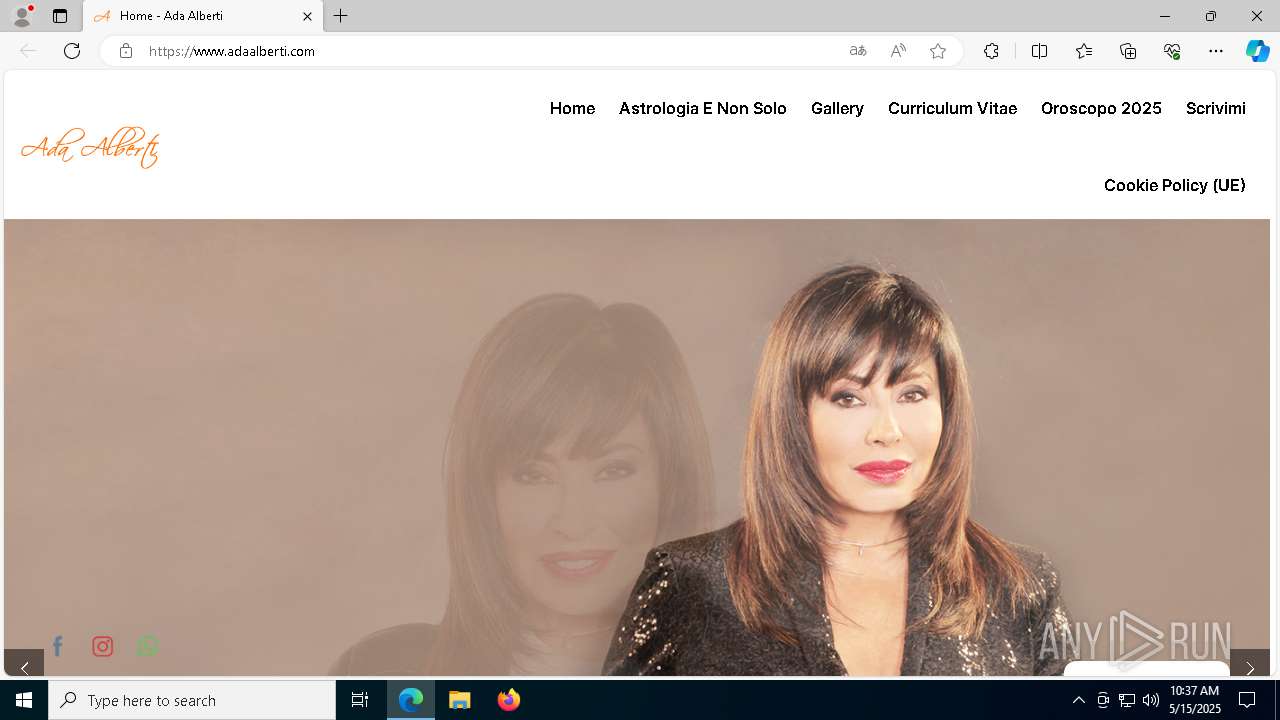Open the Copilot sidebar icon
The image size is (1280, 720).
click(1258, 51)
